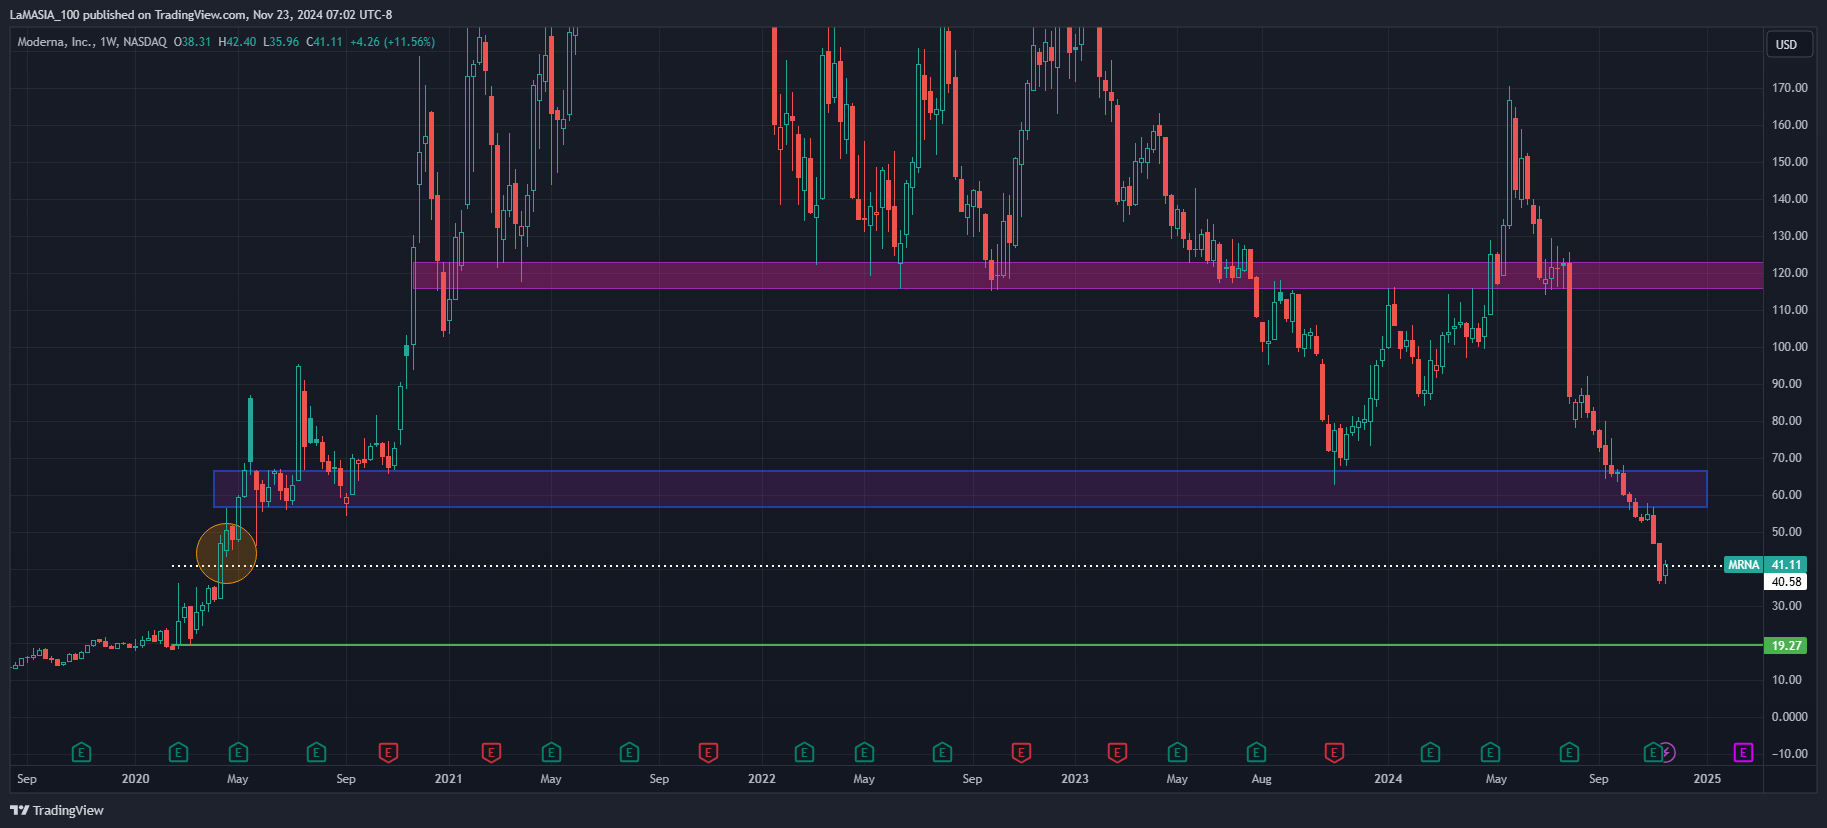Click the C41.11 close value
The image size is (1827, 828).
point(324,42)
